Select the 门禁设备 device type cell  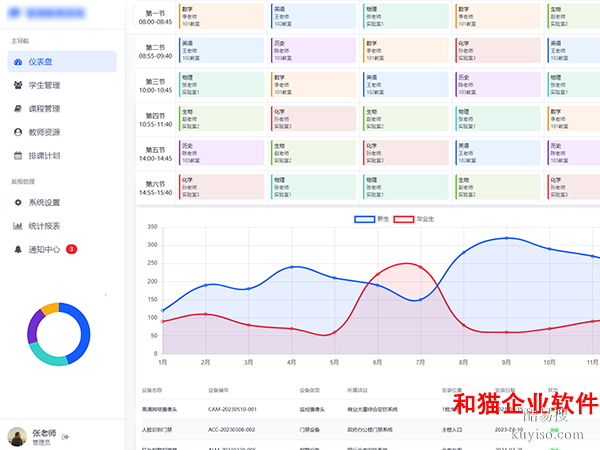click(310, 430)
